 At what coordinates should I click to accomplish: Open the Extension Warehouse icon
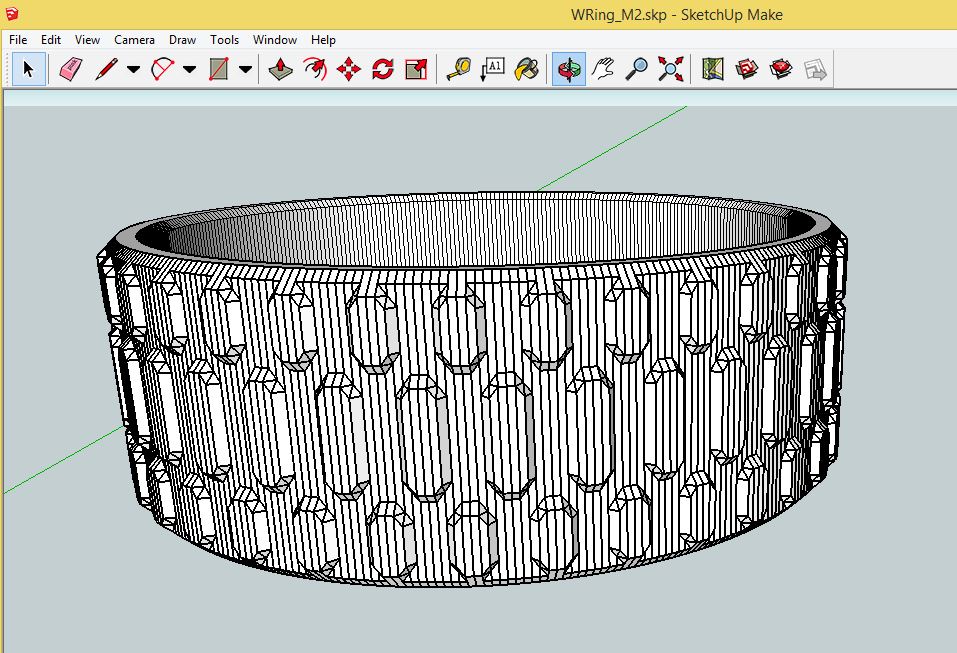(781, 69)
